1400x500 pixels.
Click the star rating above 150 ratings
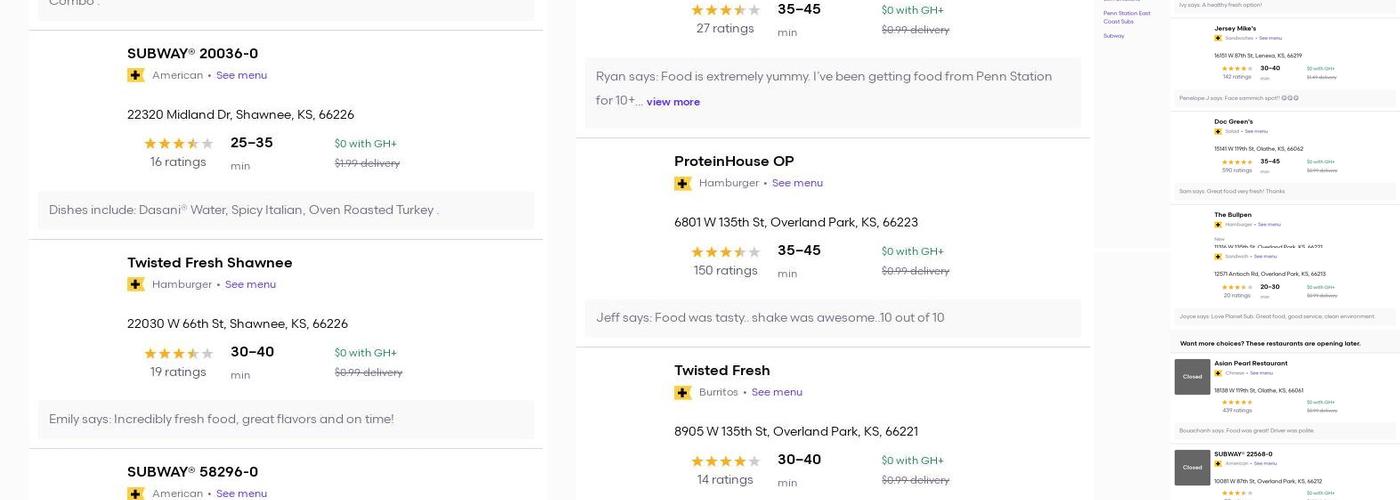(x=725, y=252)
